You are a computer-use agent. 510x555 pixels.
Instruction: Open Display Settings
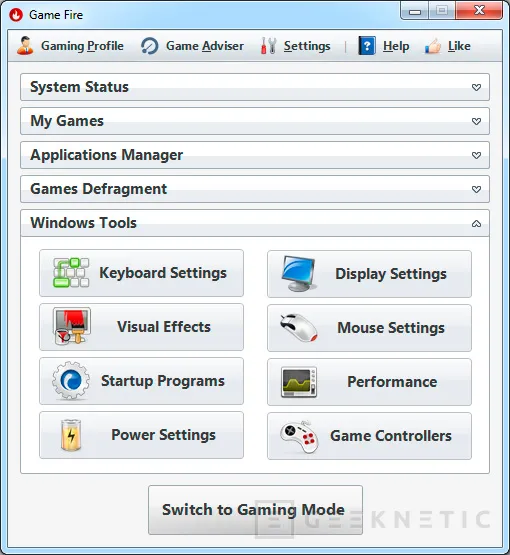[x=369, y=274]
